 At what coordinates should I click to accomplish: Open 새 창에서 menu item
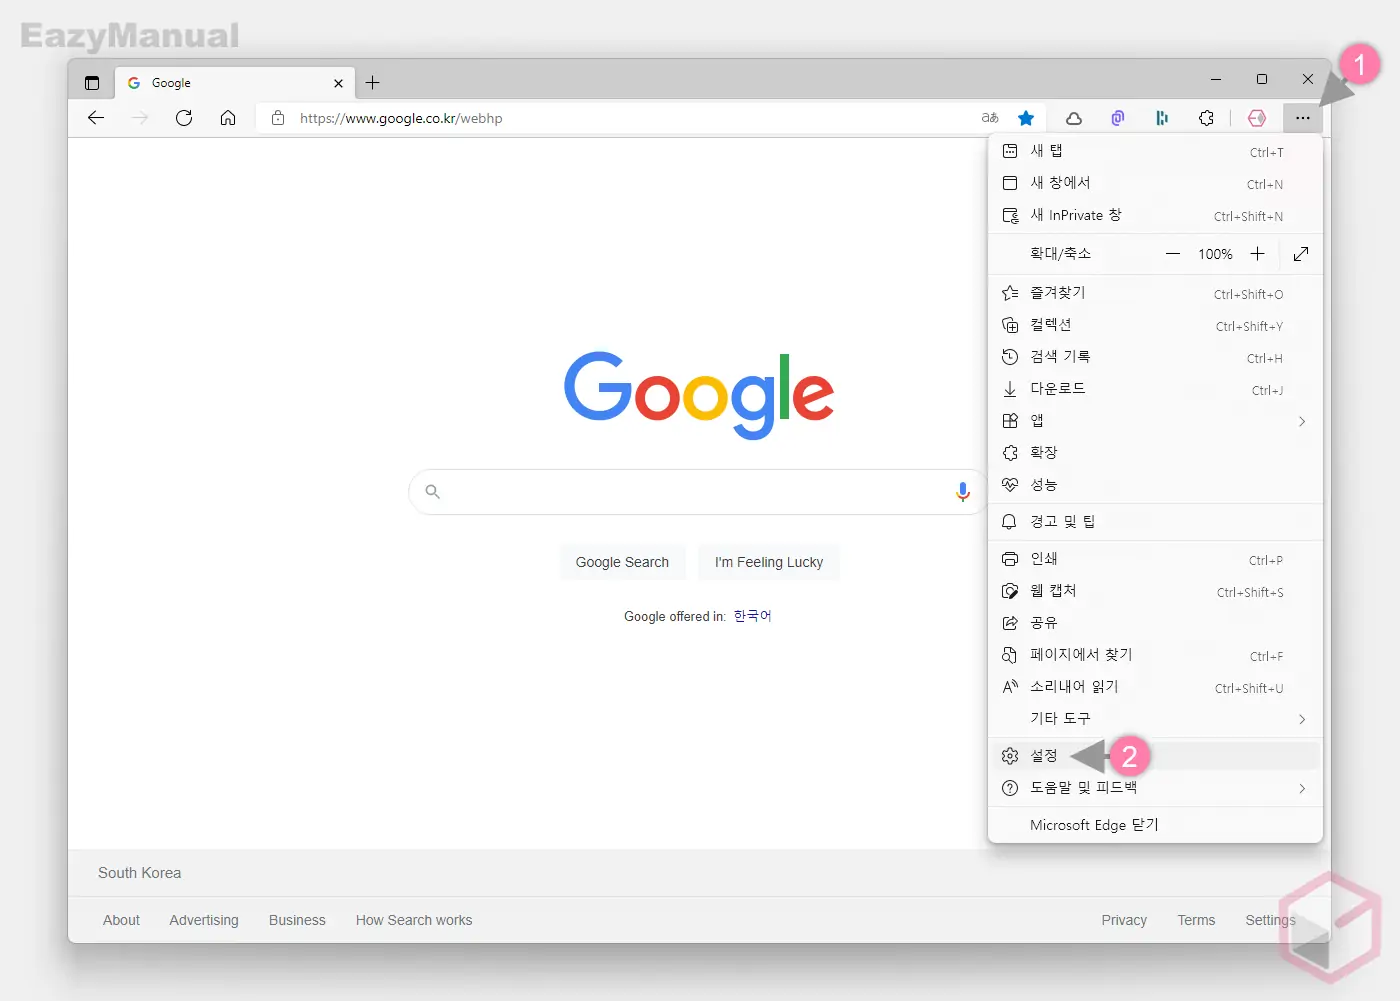coord(1155,183)
